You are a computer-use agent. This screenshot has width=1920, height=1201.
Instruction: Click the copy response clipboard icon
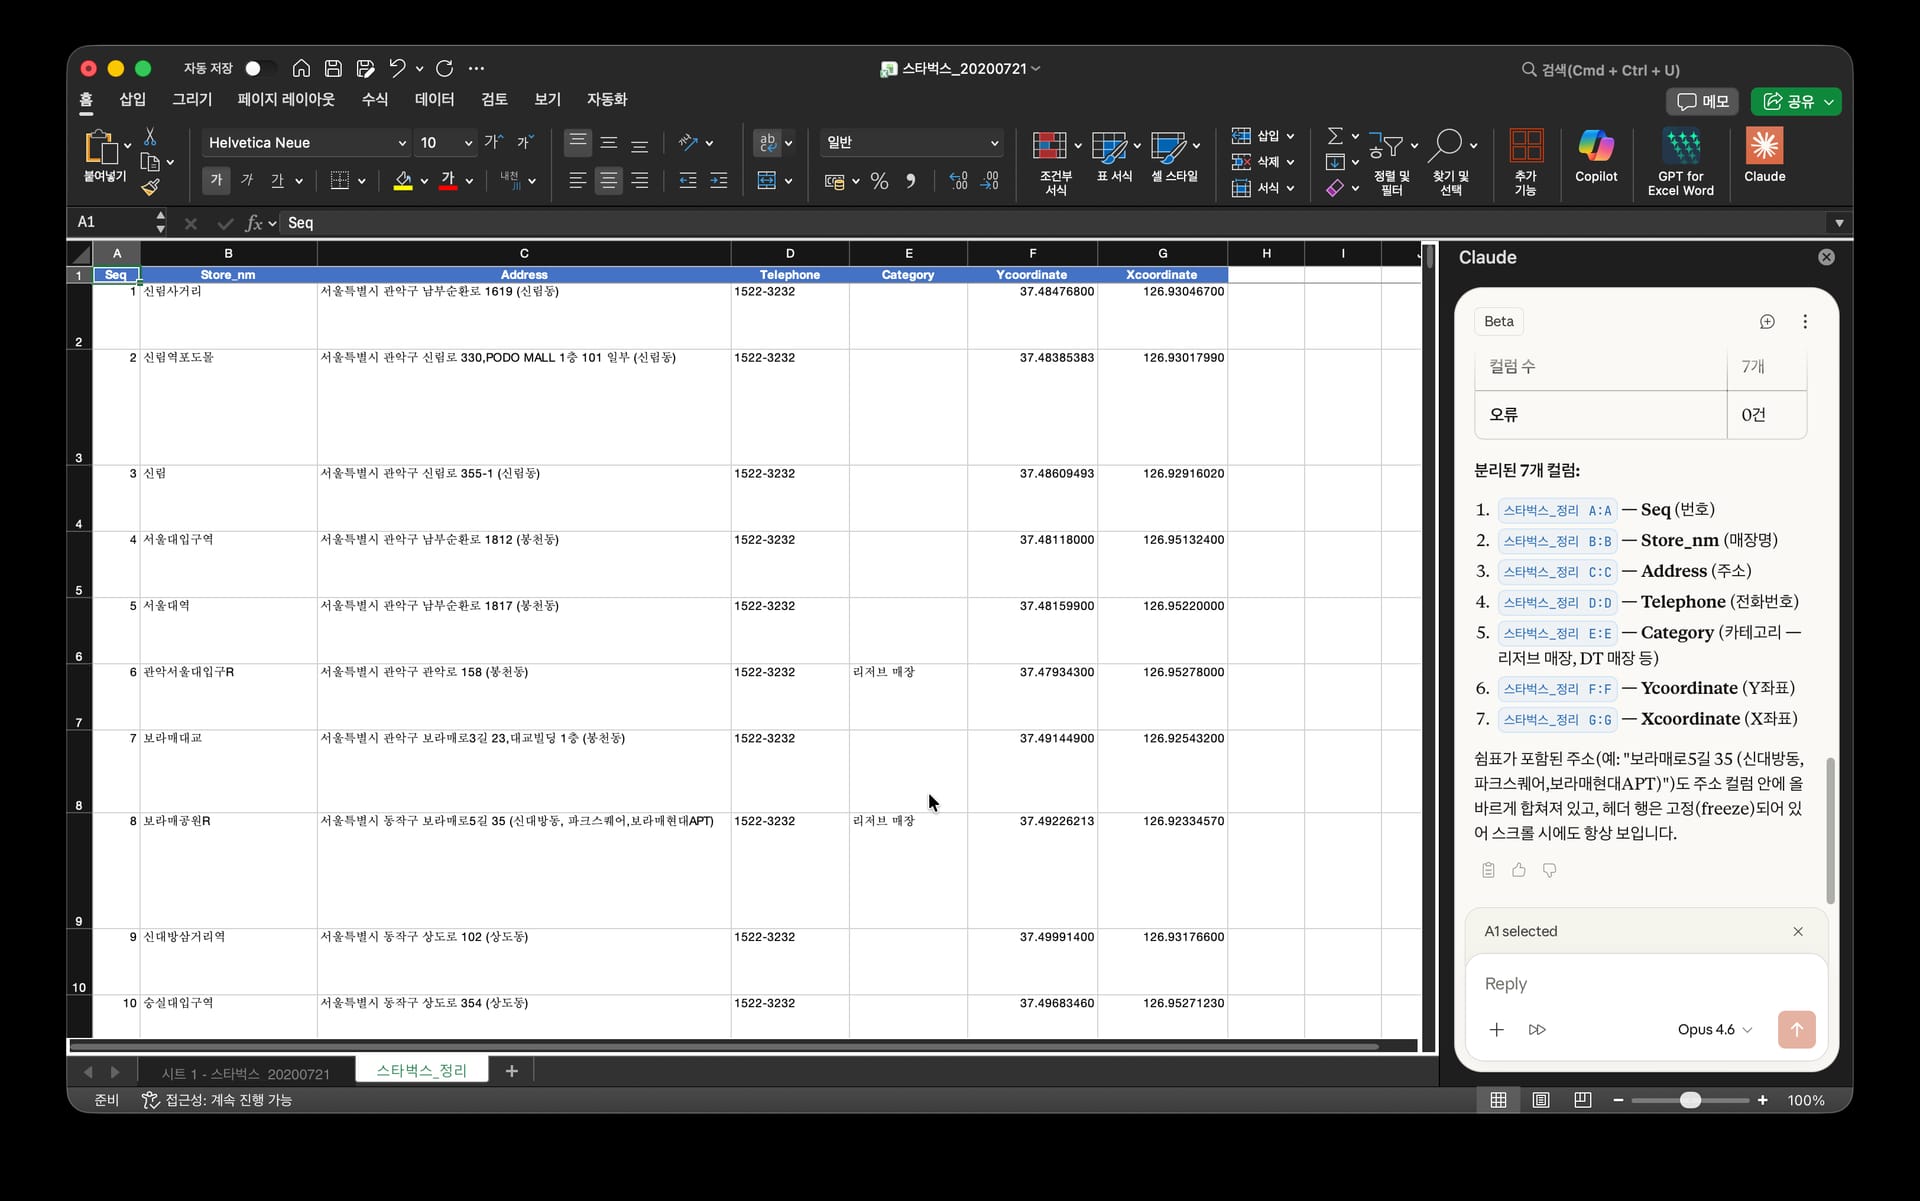point(1488,870)
